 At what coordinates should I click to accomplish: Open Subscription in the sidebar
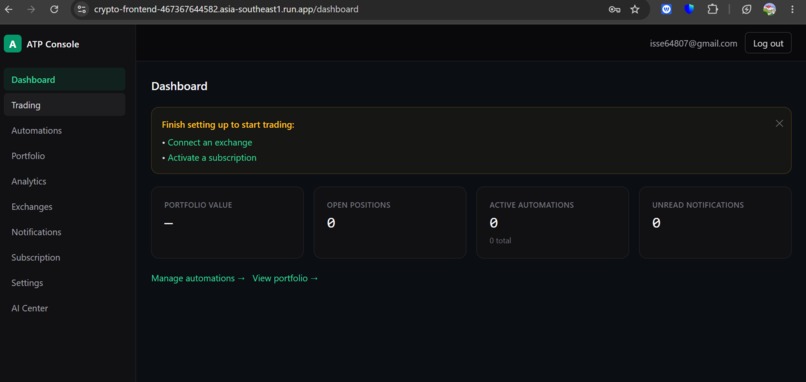pyautogui.click(x=64, y=258)
